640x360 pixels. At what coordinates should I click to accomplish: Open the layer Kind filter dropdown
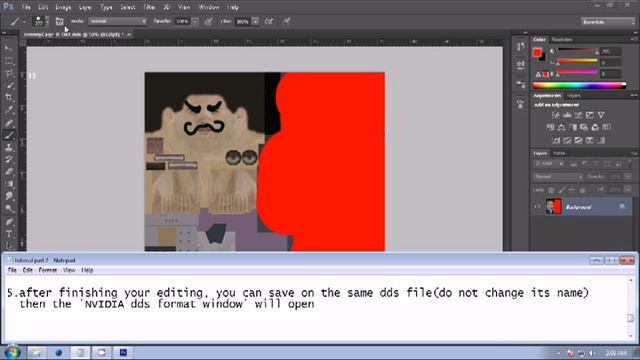point(549,164)
